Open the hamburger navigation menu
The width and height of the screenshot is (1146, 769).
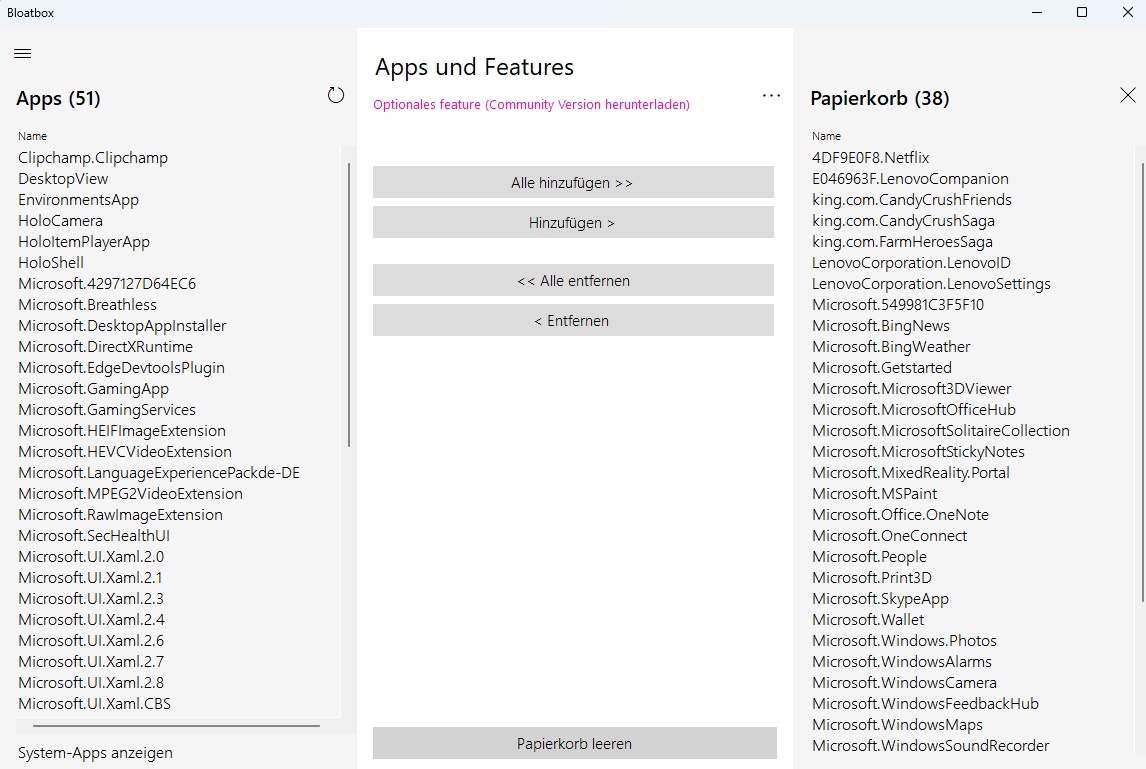click(23, 53)
